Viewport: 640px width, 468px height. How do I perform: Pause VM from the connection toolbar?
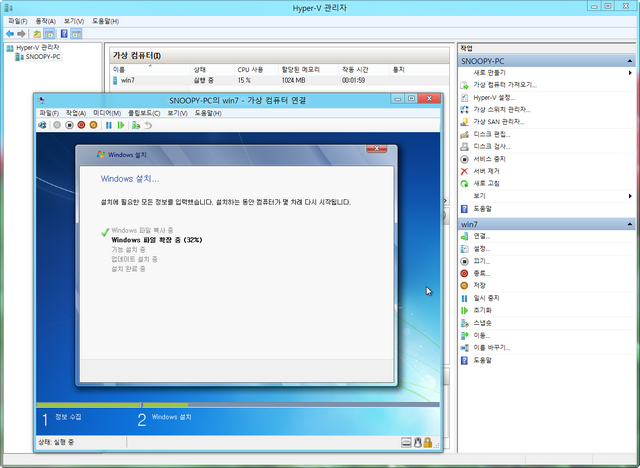click(x=109, y=125)
